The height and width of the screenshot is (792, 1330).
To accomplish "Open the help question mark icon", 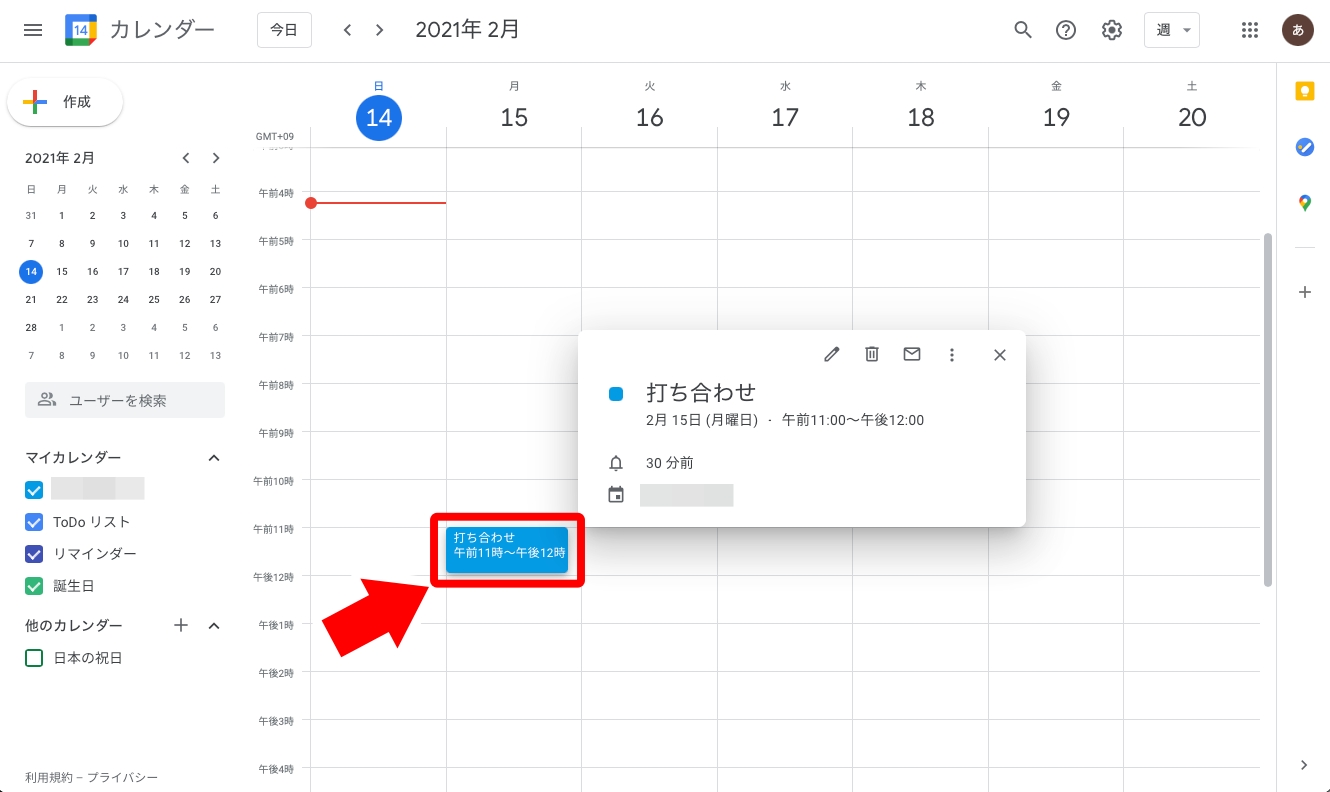I will [1066, 30].
